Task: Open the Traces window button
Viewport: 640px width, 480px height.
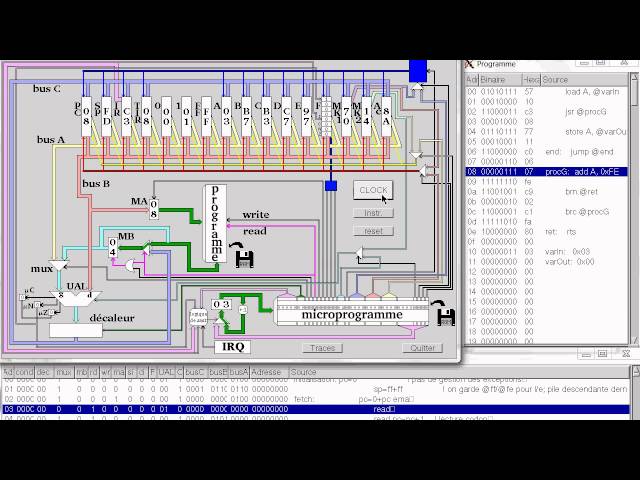Action: click(x=323, y=348)
